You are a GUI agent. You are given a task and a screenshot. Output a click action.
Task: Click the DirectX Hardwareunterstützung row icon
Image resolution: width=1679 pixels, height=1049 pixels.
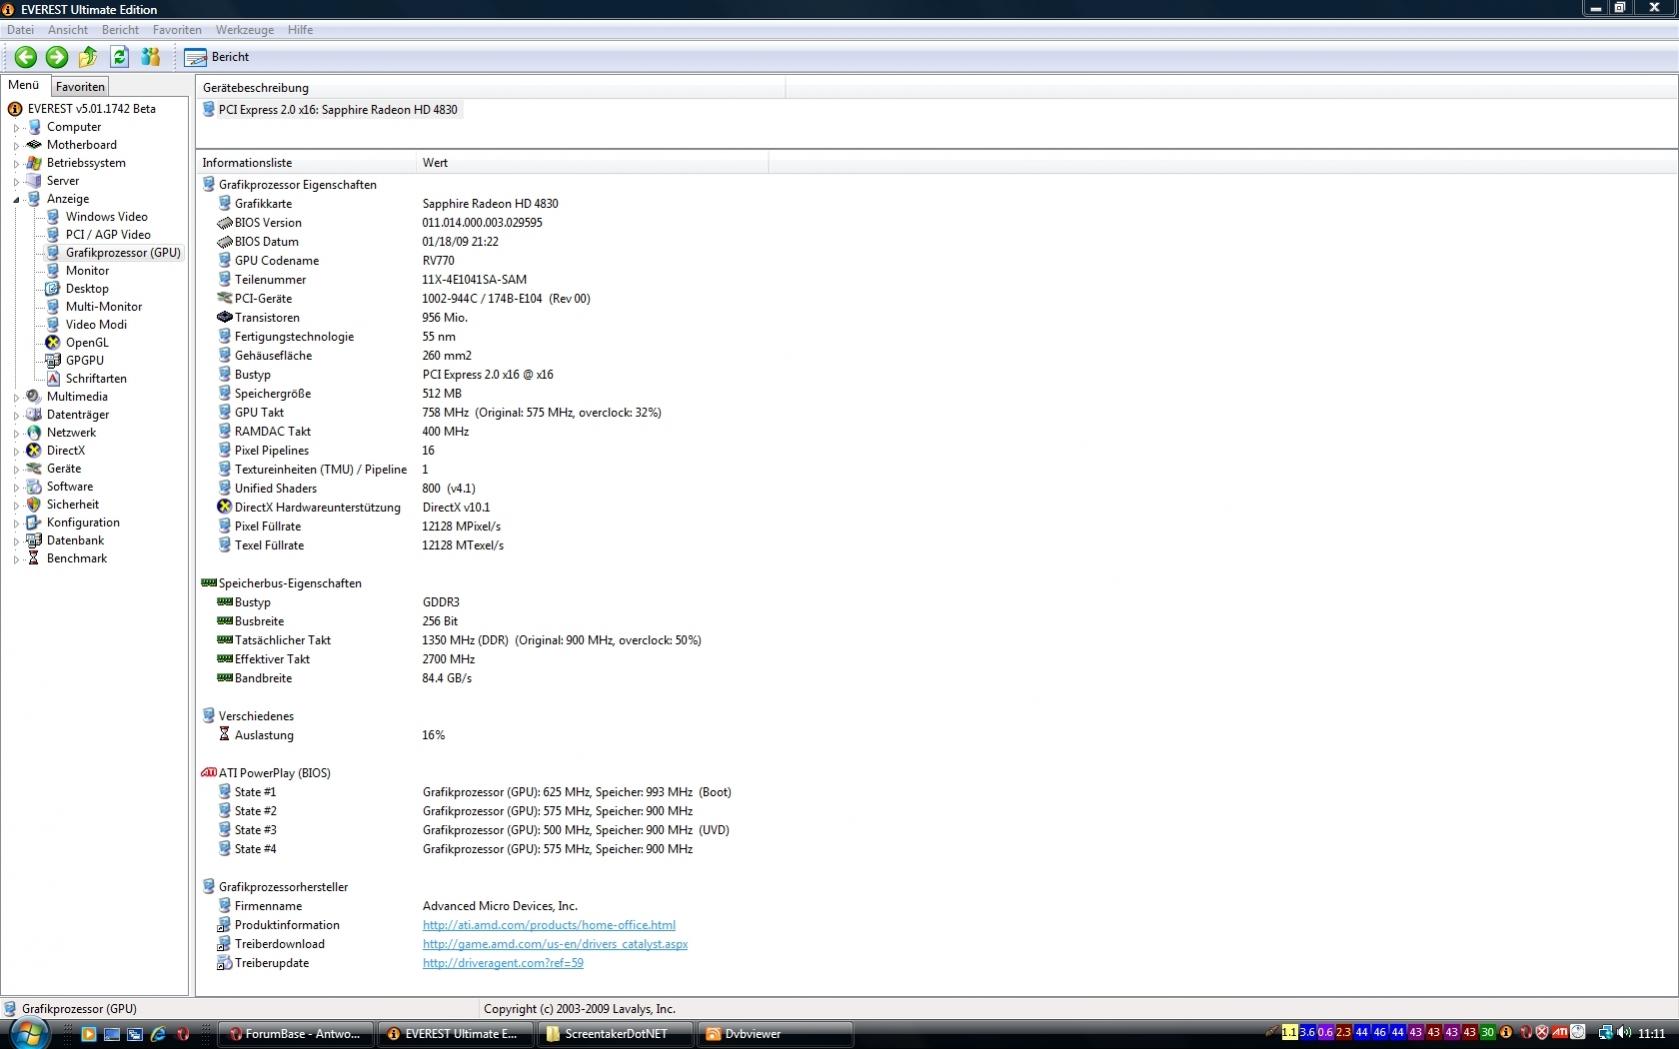[x=224, y=508]
